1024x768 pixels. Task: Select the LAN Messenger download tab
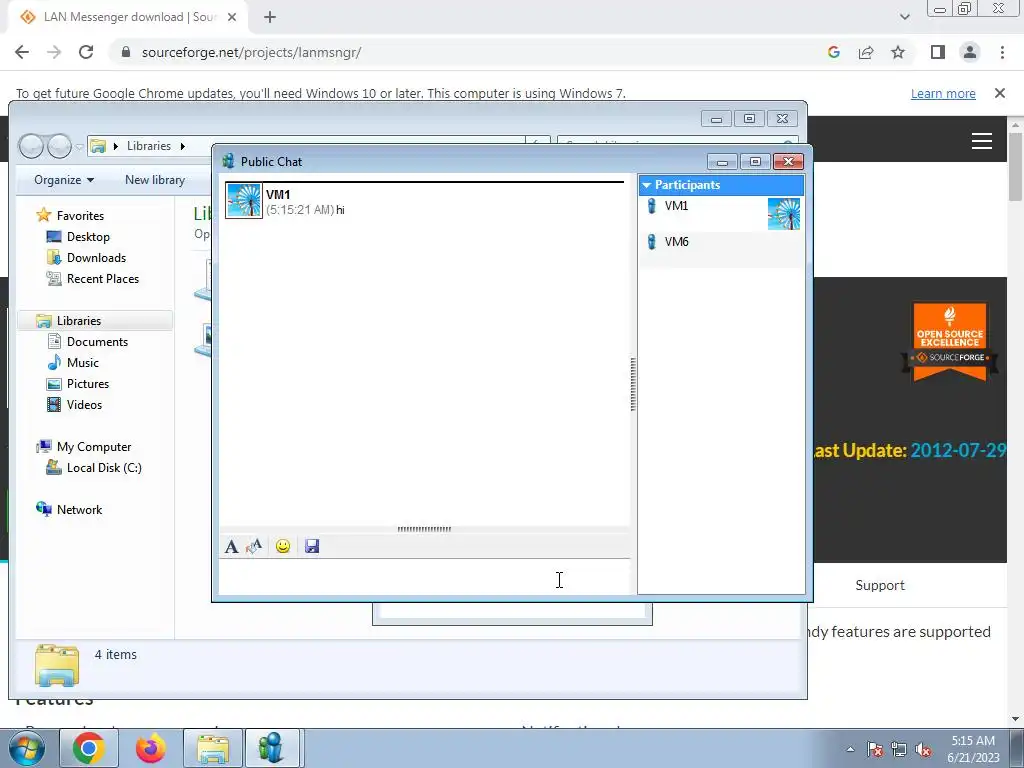(x=129, y=17)
